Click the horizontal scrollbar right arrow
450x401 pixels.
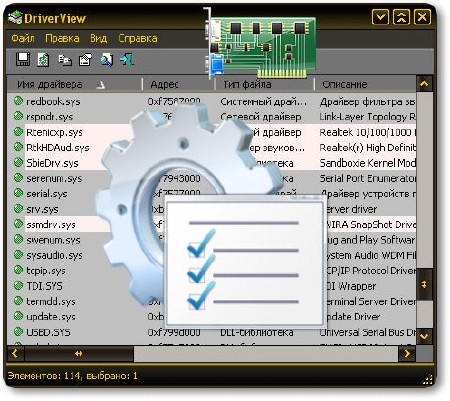[x=407, y=354]
